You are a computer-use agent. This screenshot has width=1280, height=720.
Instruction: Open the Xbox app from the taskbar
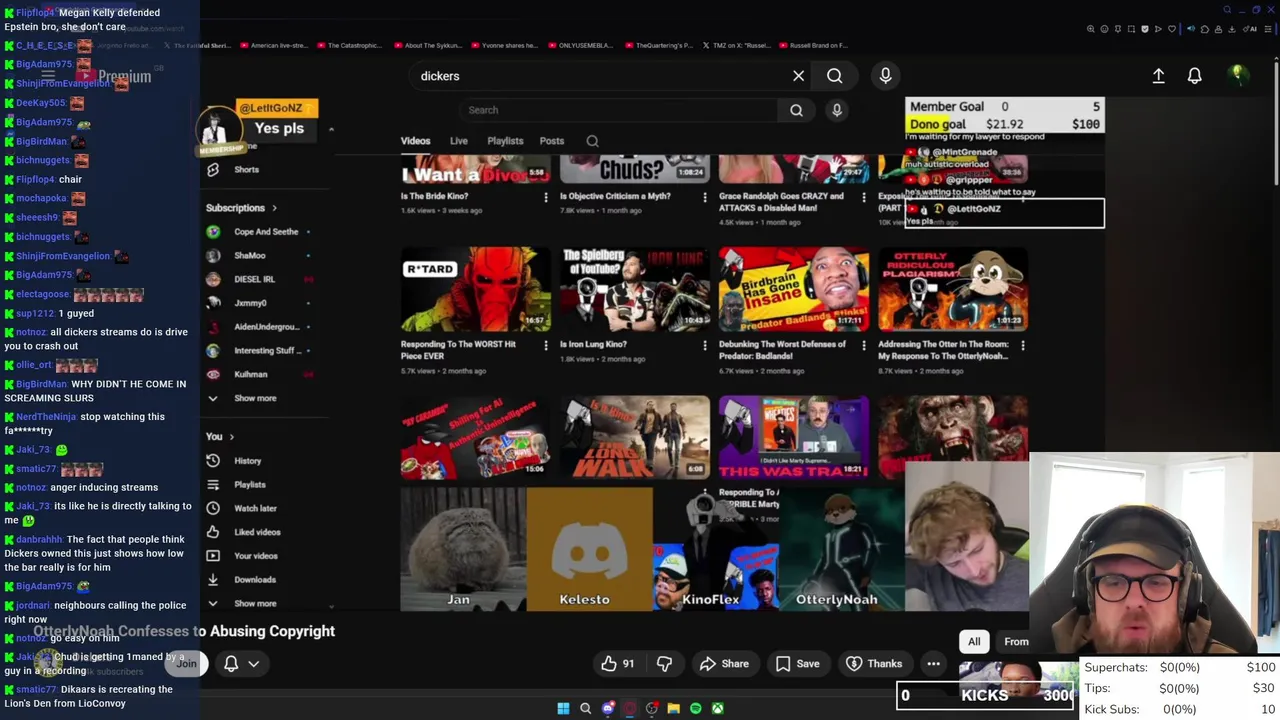click(717, 708)
